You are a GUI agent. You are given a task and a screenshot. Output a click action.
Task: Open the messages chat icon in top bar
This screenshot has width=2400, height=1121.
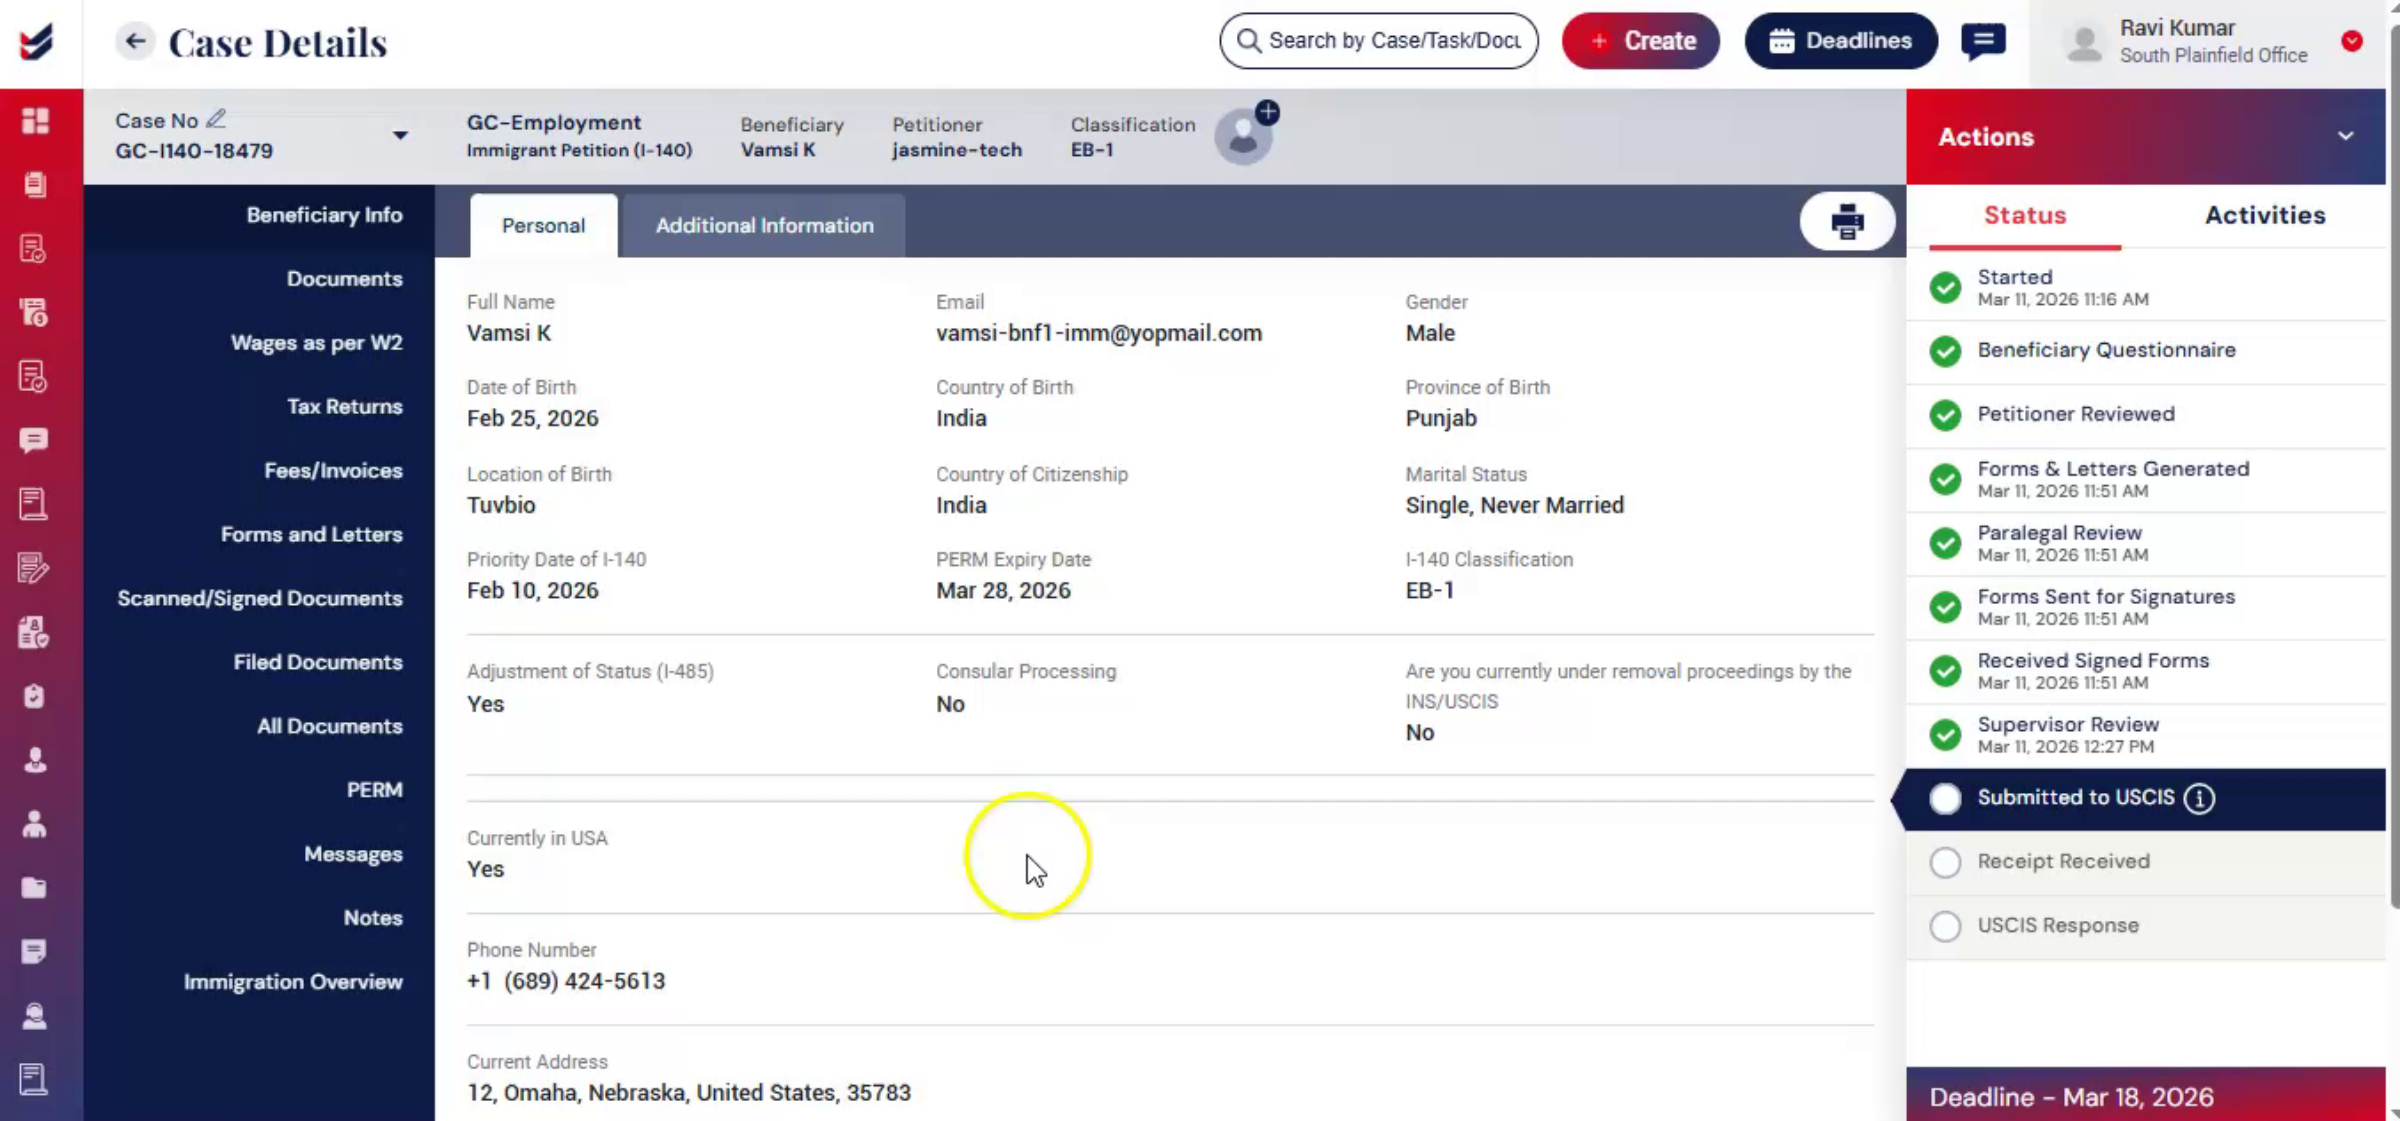(1983, 41)
